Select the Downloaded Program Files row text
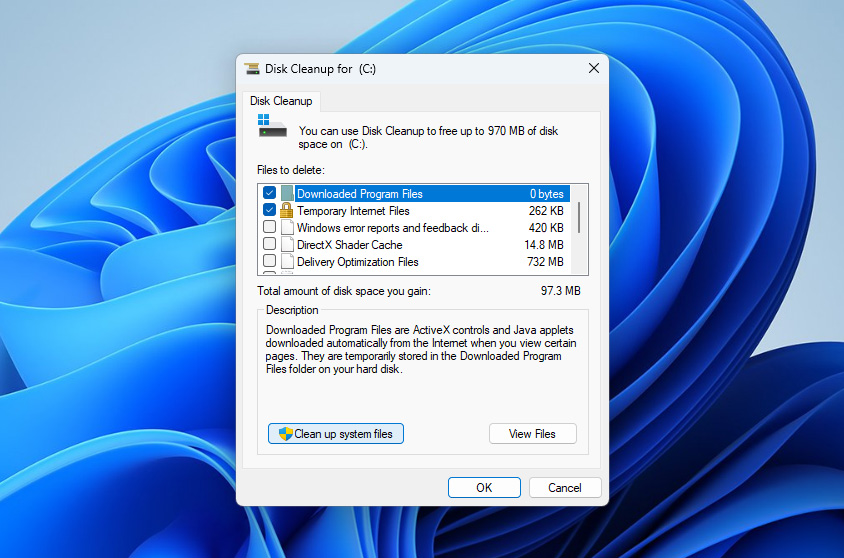The height and width of the screenshot is (558, 844). click(x=360, y=194)
